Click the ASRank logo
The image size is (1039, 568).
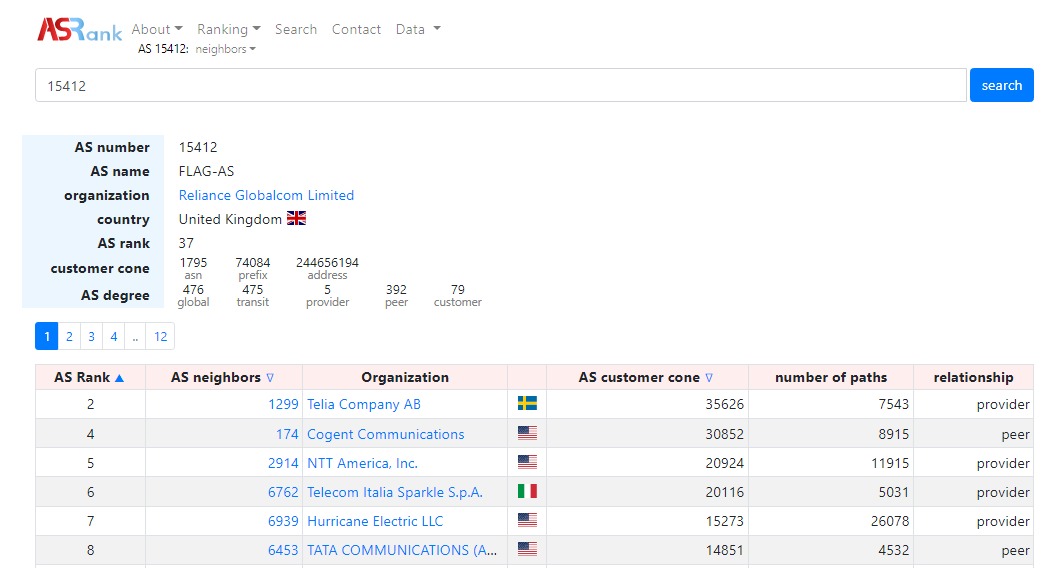(80, 30)
